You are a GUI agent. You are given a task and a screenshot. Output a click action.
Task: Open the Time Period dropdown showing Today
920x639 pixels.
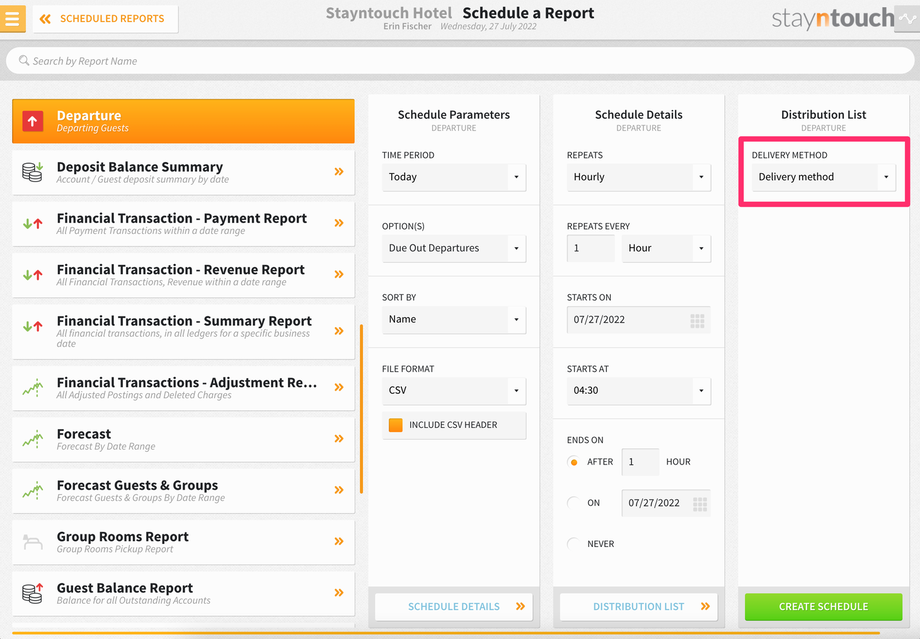454,177
